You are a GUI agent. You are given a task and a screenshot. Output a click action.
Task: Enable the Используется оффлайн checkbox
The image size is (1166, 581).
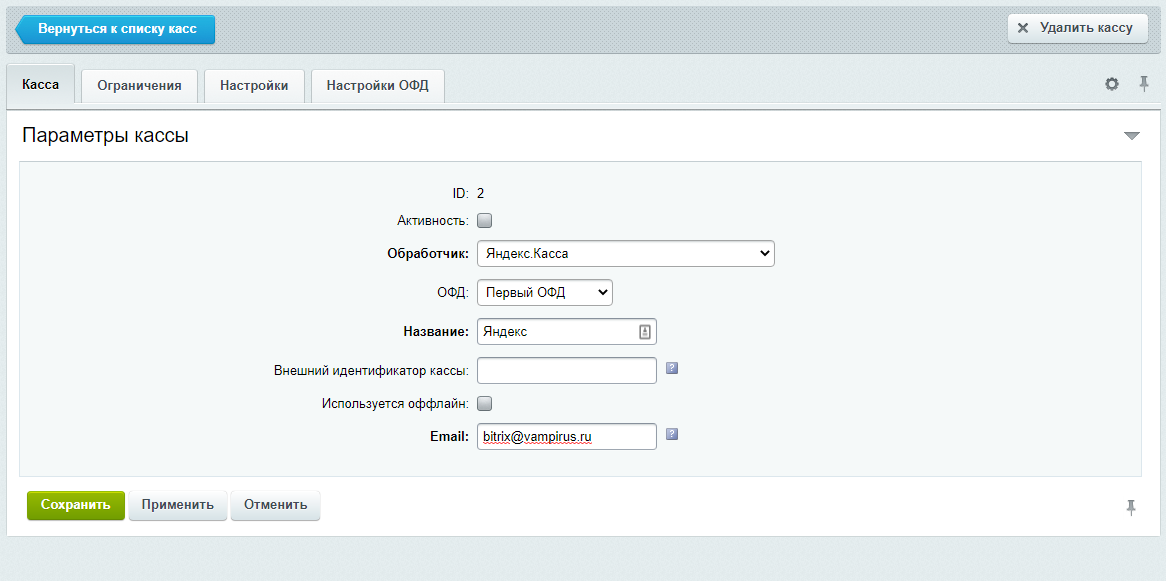[485, 404]
